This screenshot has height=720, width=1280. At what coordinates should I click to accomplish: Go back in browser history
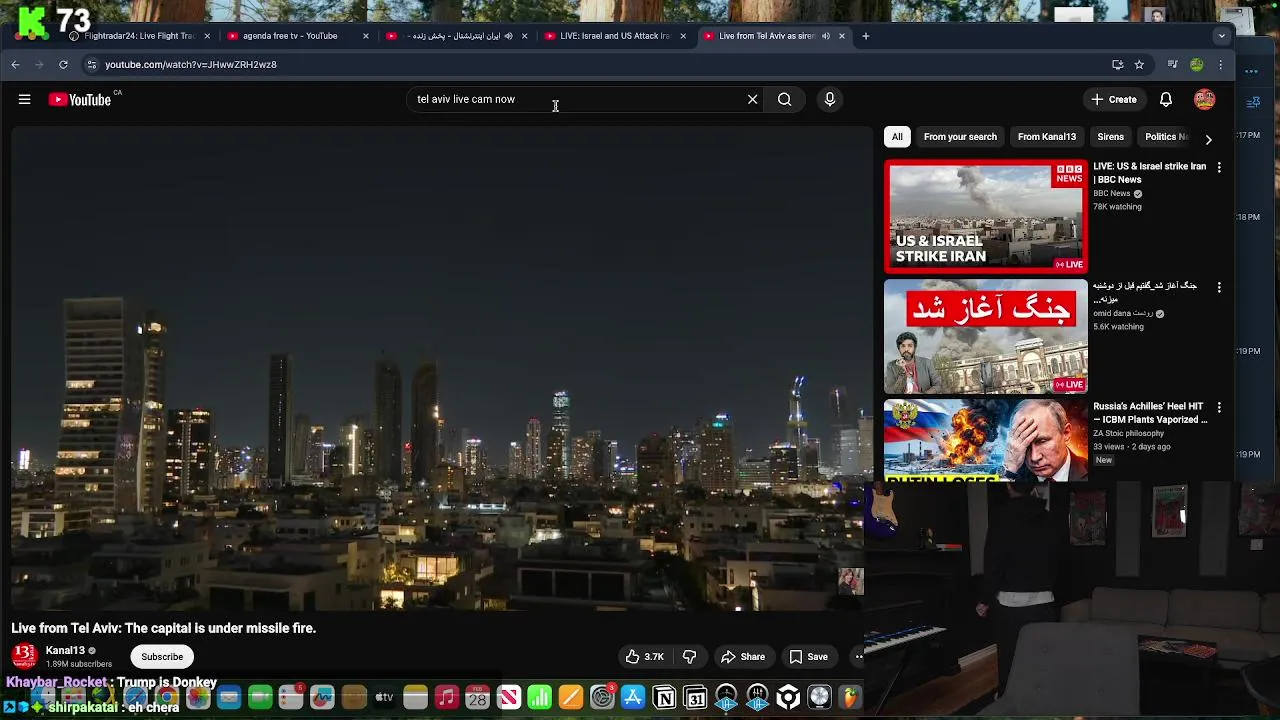(x=15, y=64)
